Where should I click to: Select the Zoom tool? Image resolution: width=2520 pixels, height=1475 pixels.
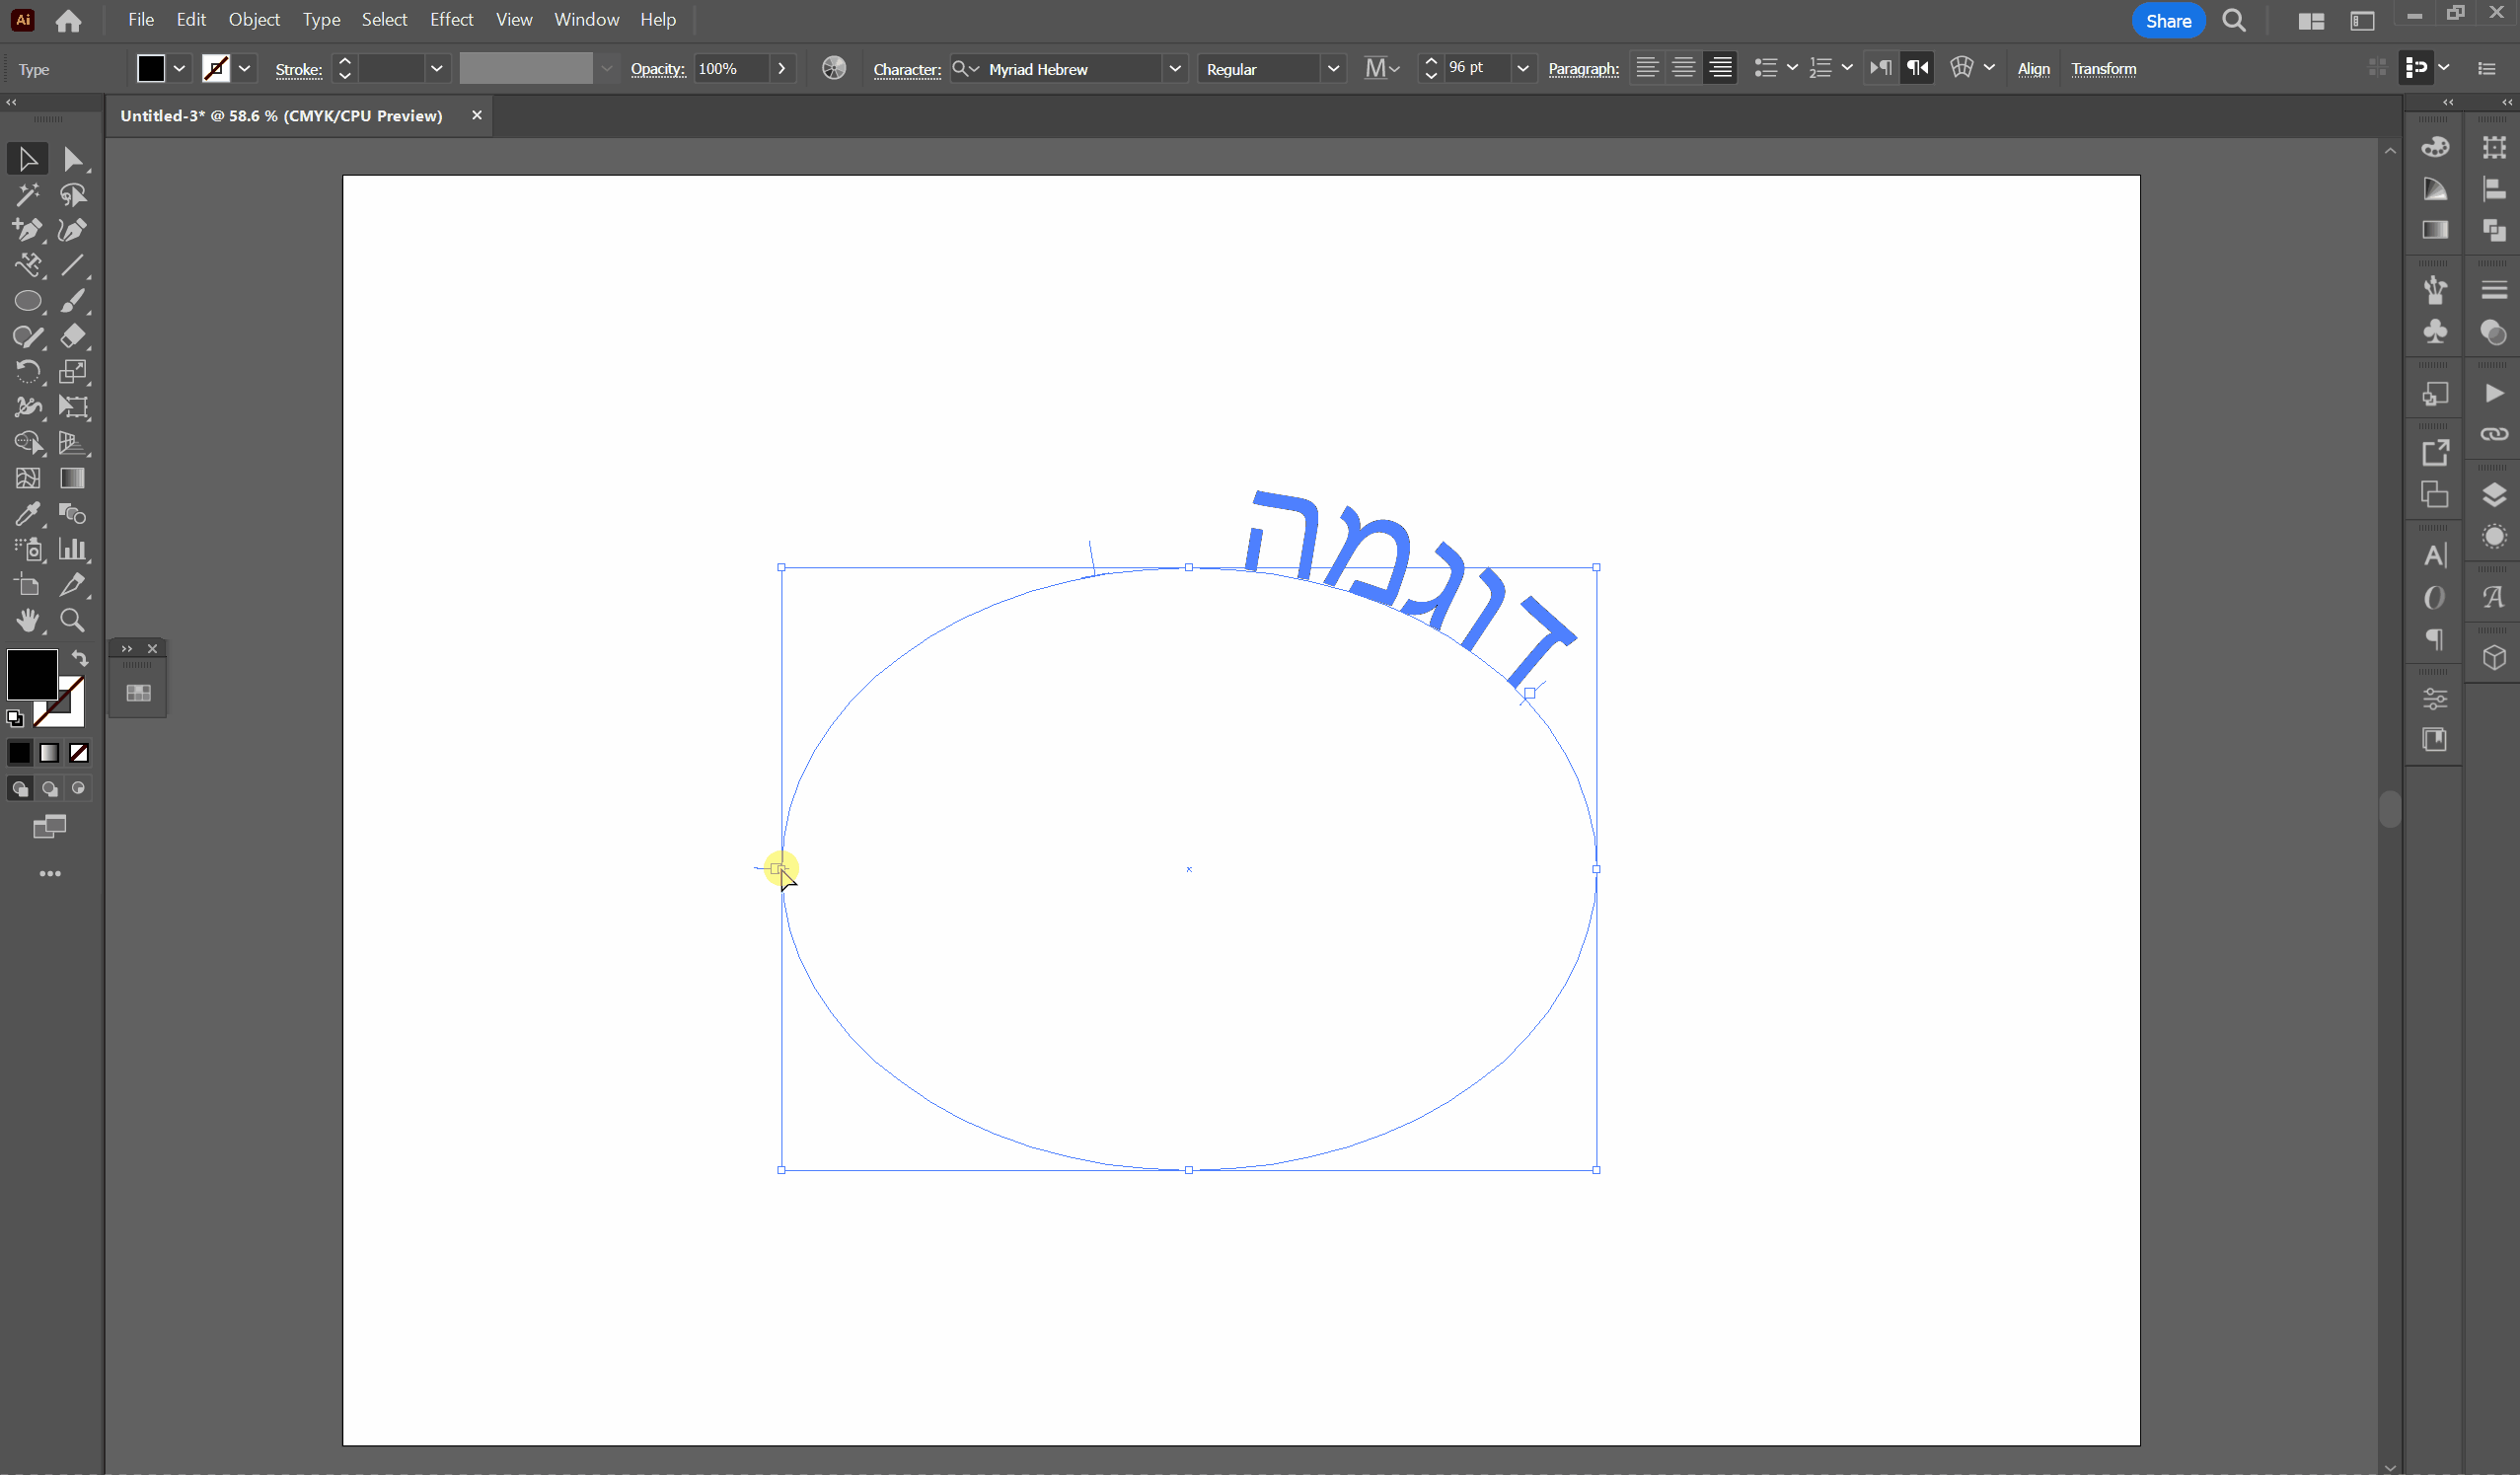pyautogui.click(x=73, y=621)
